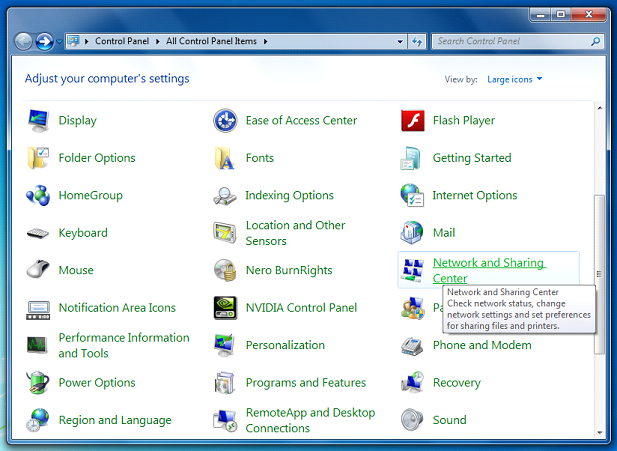Click the Indexing Options magnifier icon
Screen dimensions: 617x451
coord(225,196)
